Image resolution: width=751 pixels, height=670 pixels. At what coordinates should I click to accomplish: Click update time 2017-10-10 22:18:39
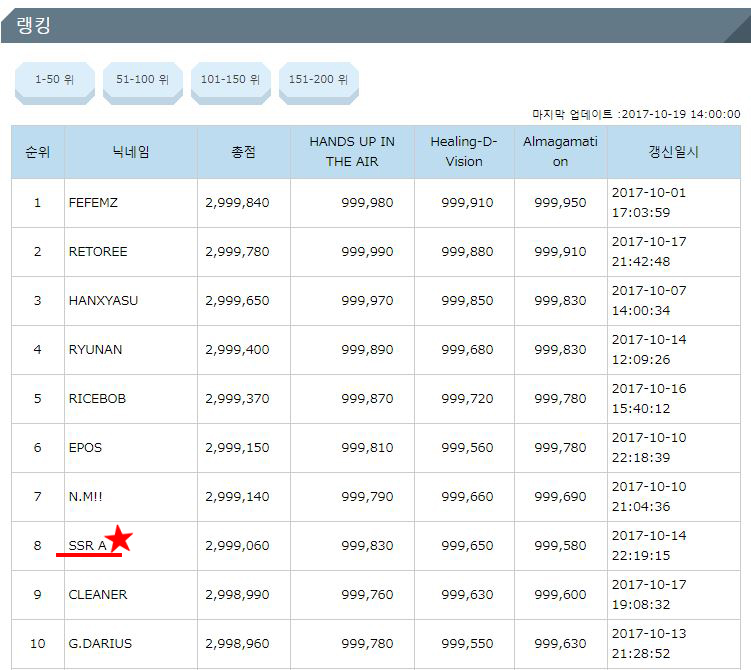tap(649, 448)
